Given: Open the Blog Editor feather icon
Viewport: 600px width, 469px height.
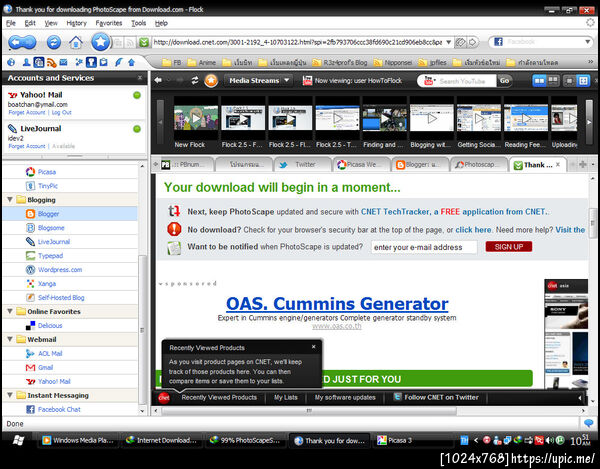Looking at the screenshot, I should pyautogui.click(x=118, y=62).
